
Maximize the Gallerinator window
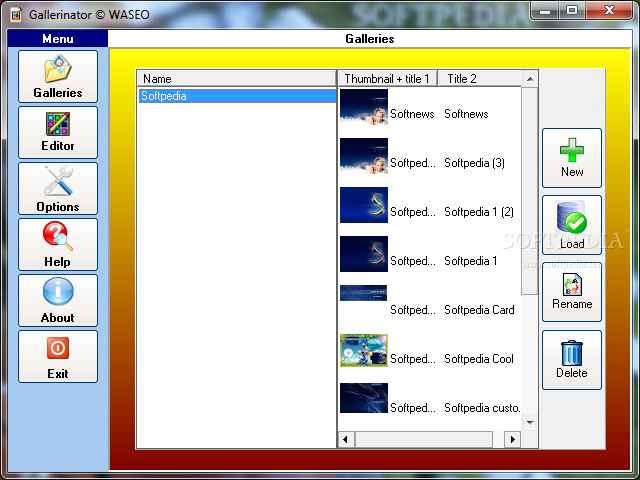tap(572, 10)
